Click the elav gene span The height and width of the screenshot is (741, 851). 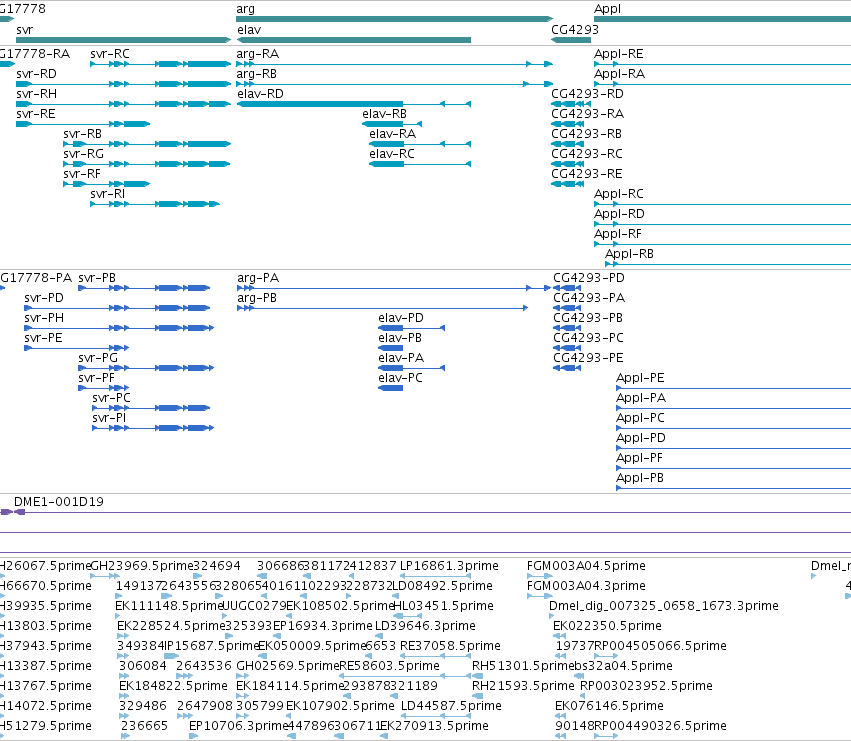pyautogui.click(x=354, y=40)
